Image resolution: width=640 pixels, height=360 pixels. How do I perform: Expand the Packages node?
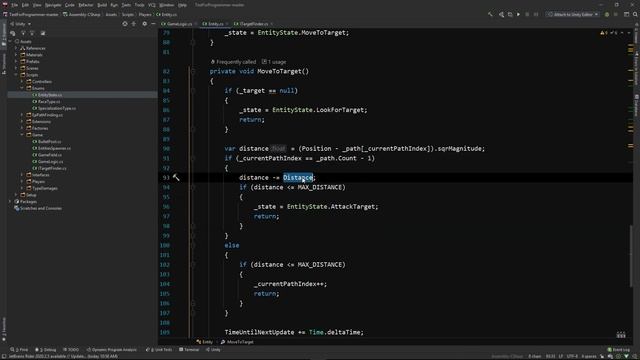point(11,202)
